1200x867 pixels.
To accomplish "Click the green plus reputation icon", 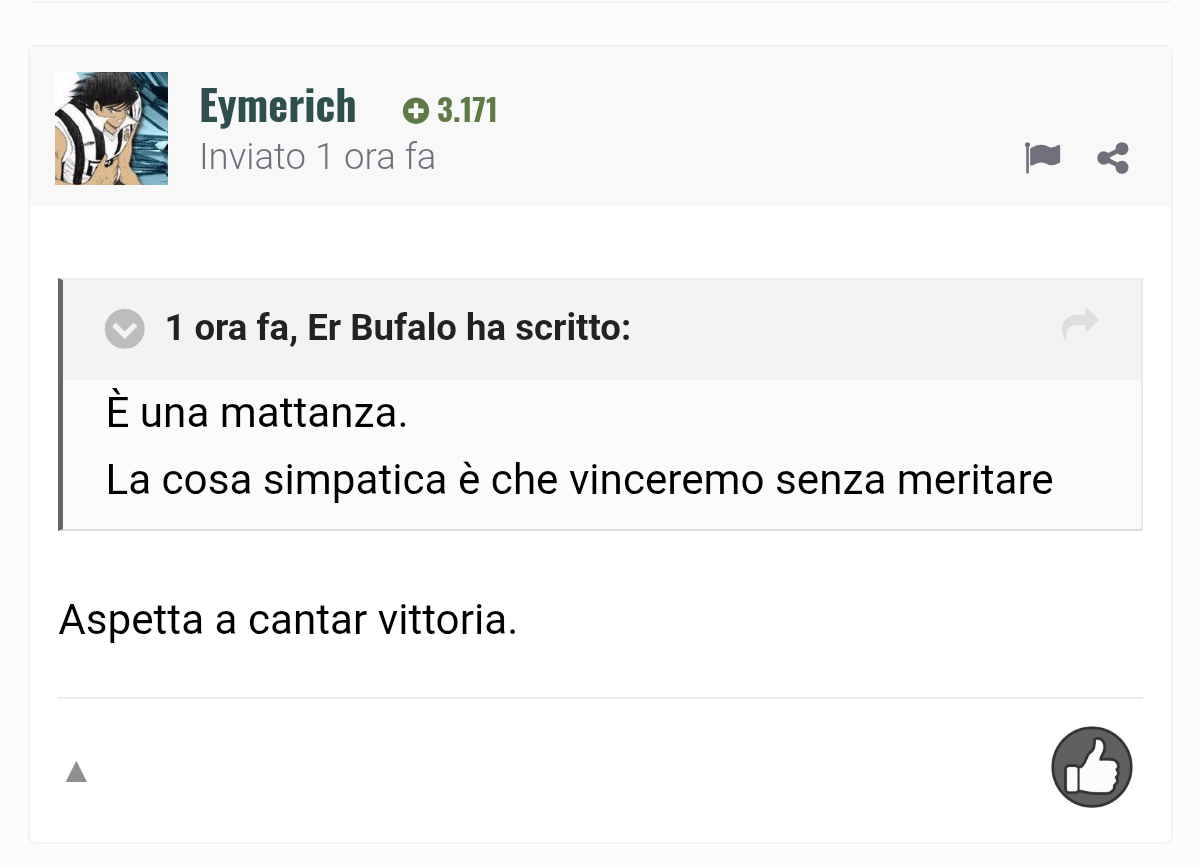I will click(x=414, y=111).
